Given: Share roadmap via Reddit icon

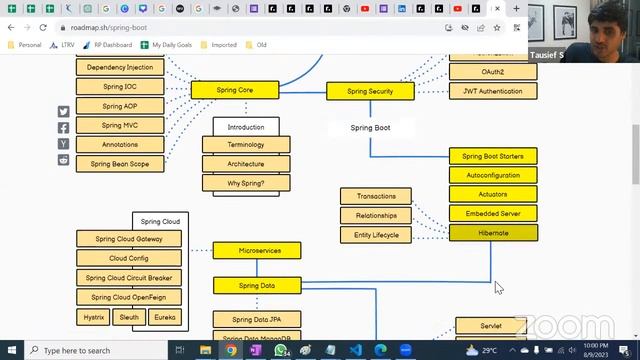Looking at the screenshot, I should click(x=63, y=160).
